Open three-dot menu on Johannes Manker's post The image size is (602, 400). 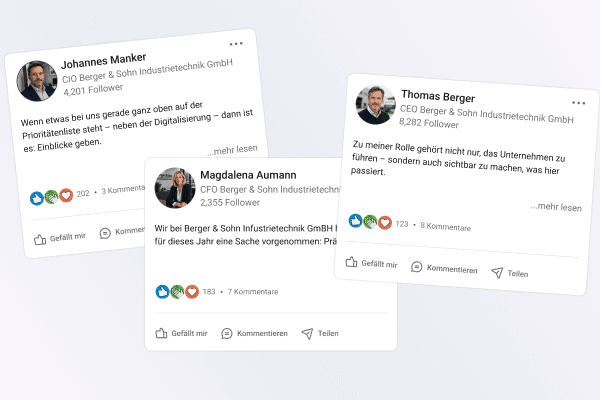pyautogui.click(x=236, y=44)
